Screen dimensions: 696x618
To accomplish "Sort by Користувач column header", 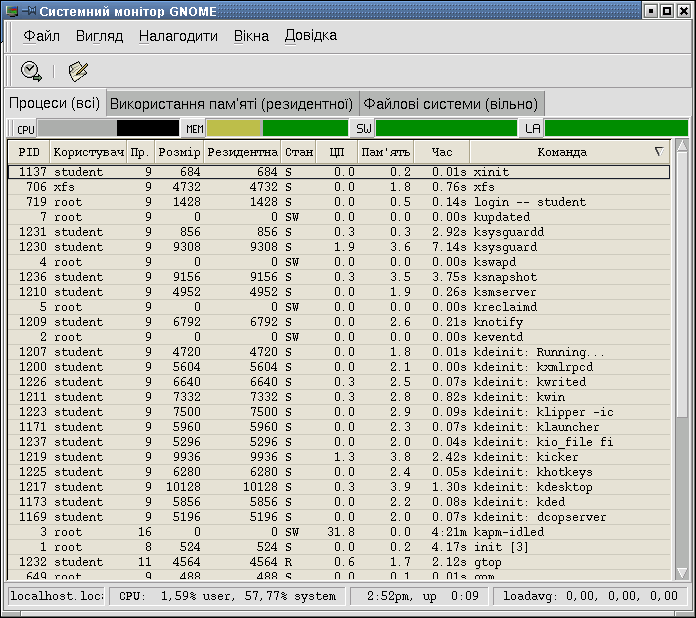I will 88,152.
